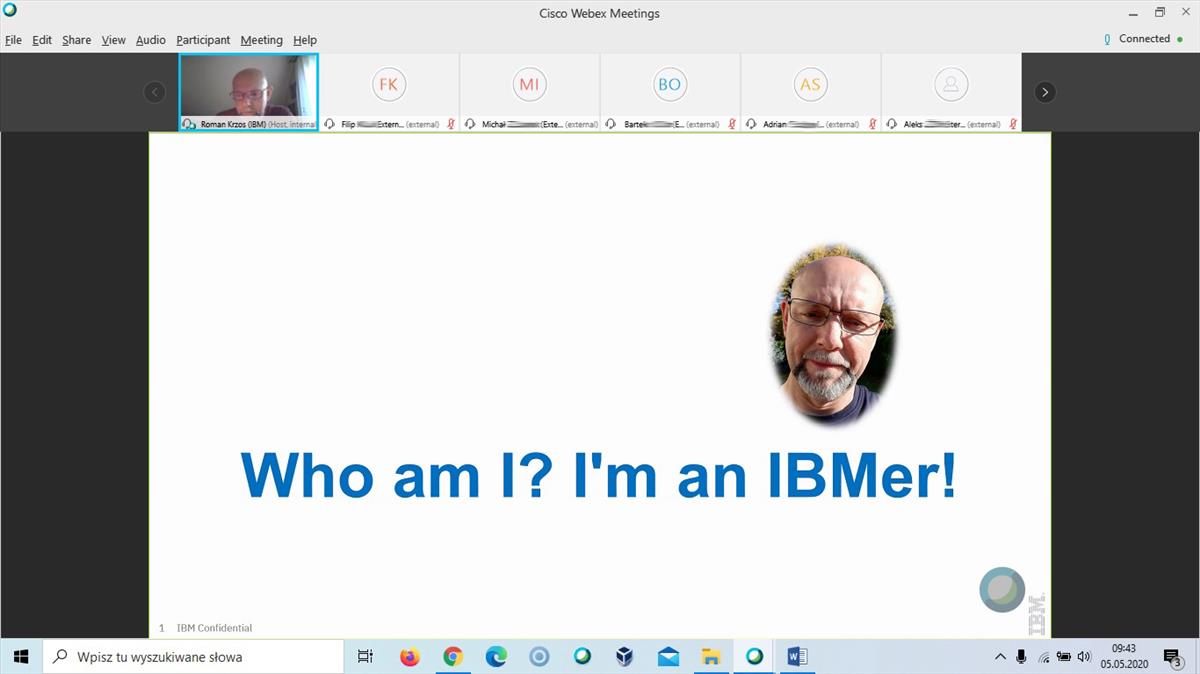Click the floating Webex ball on slide
1200x674 pixels.
(x=1002, y=590)
